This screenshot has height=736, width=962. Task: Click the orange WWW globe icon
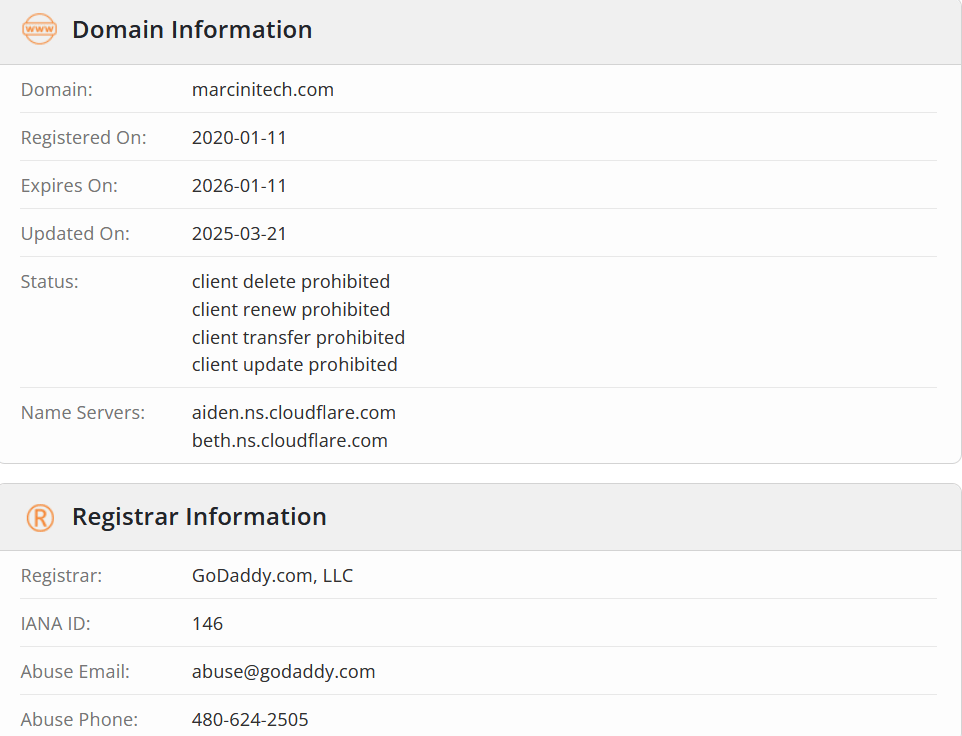(x=39, y=29)
